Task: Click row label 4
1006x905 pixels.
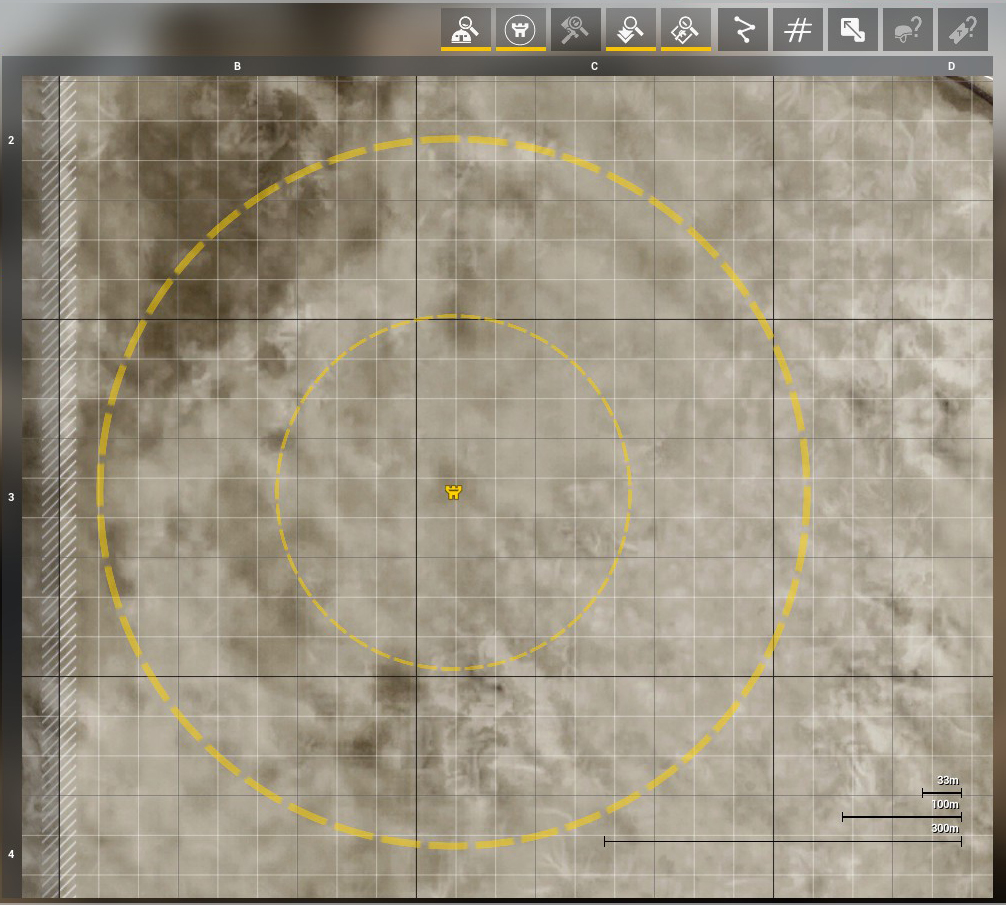Action: tap(11, 854)
